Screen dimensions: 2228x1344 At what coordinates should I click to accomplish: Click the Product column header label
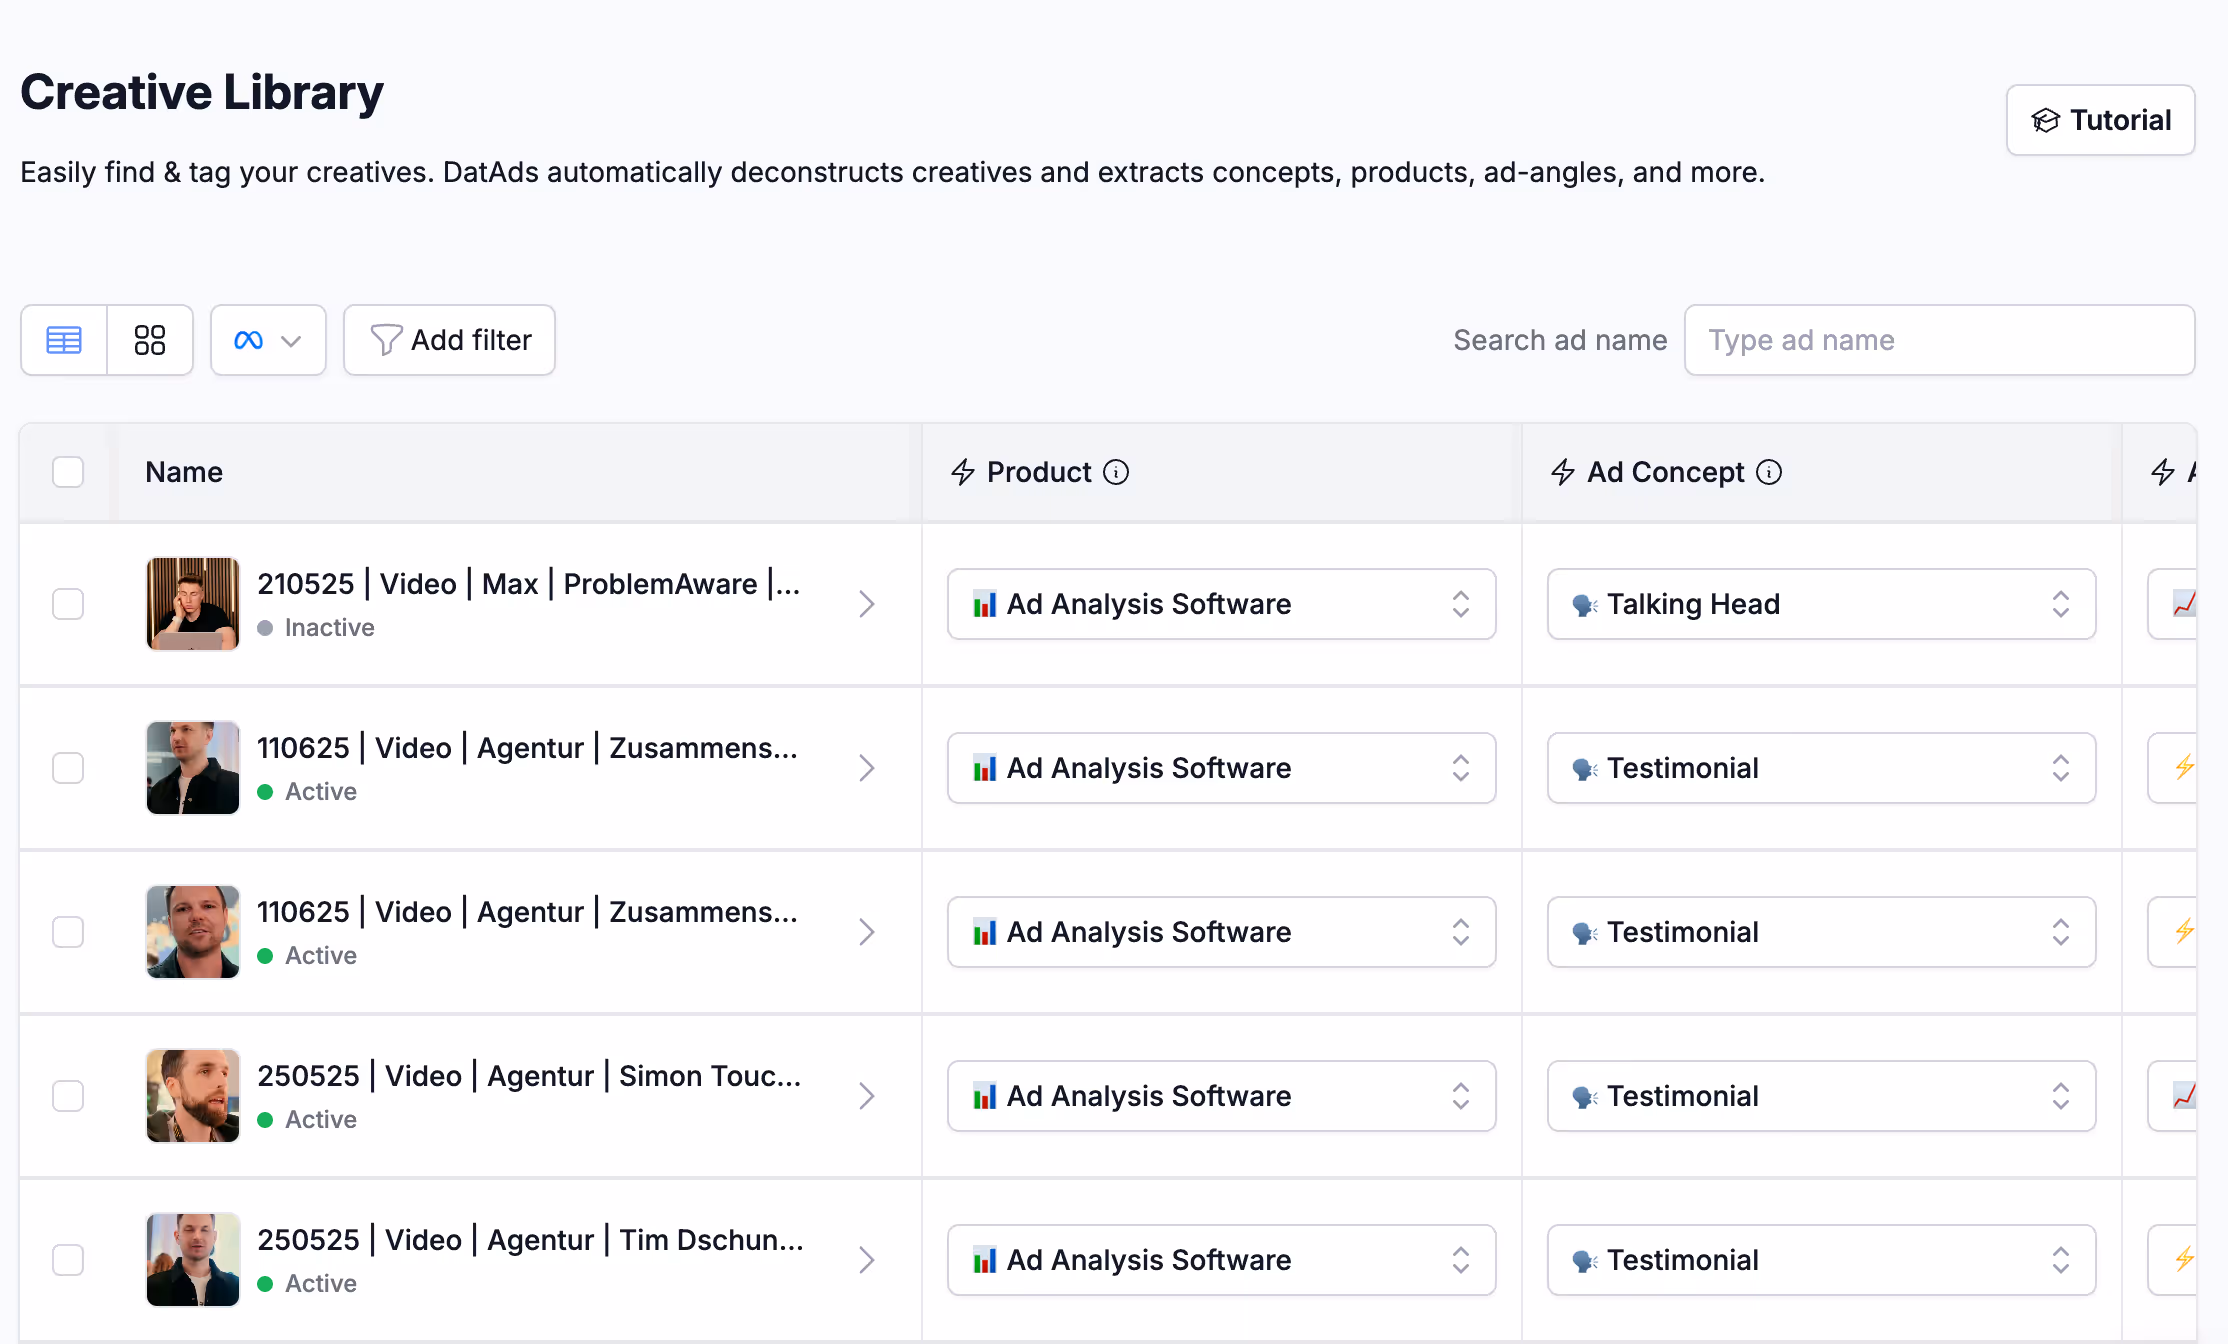(1039, 472)
